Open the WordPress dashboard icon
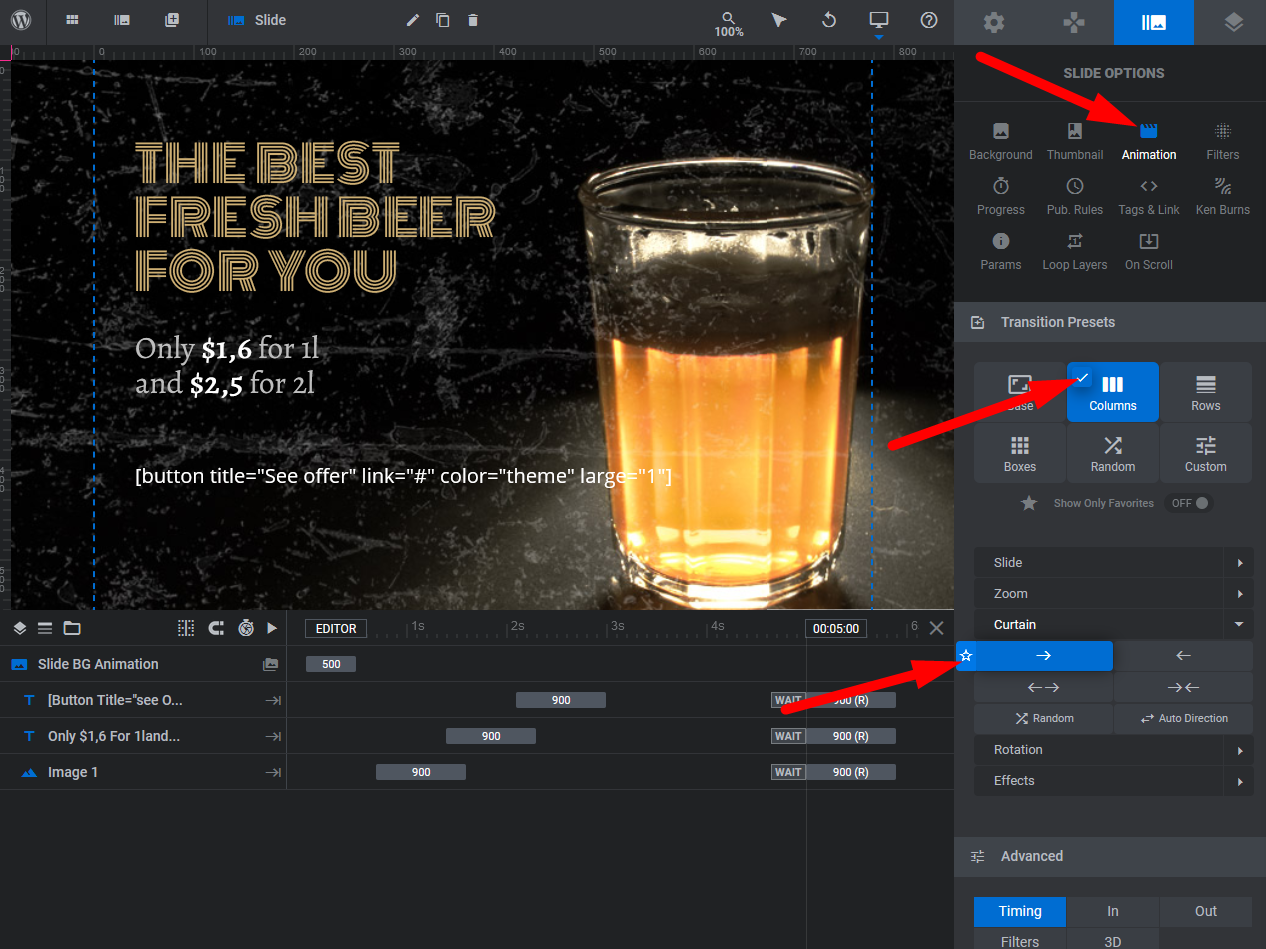This screenshot has width=1266, height=949. tap(22, 20)
